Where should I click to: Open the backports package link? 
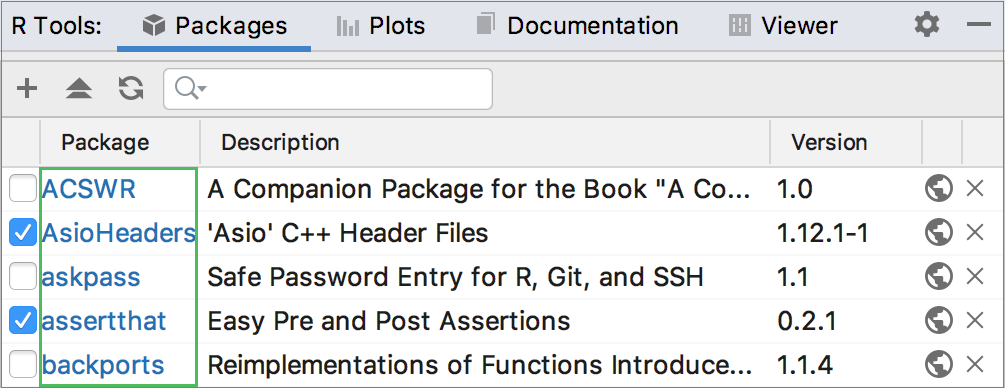103,366
